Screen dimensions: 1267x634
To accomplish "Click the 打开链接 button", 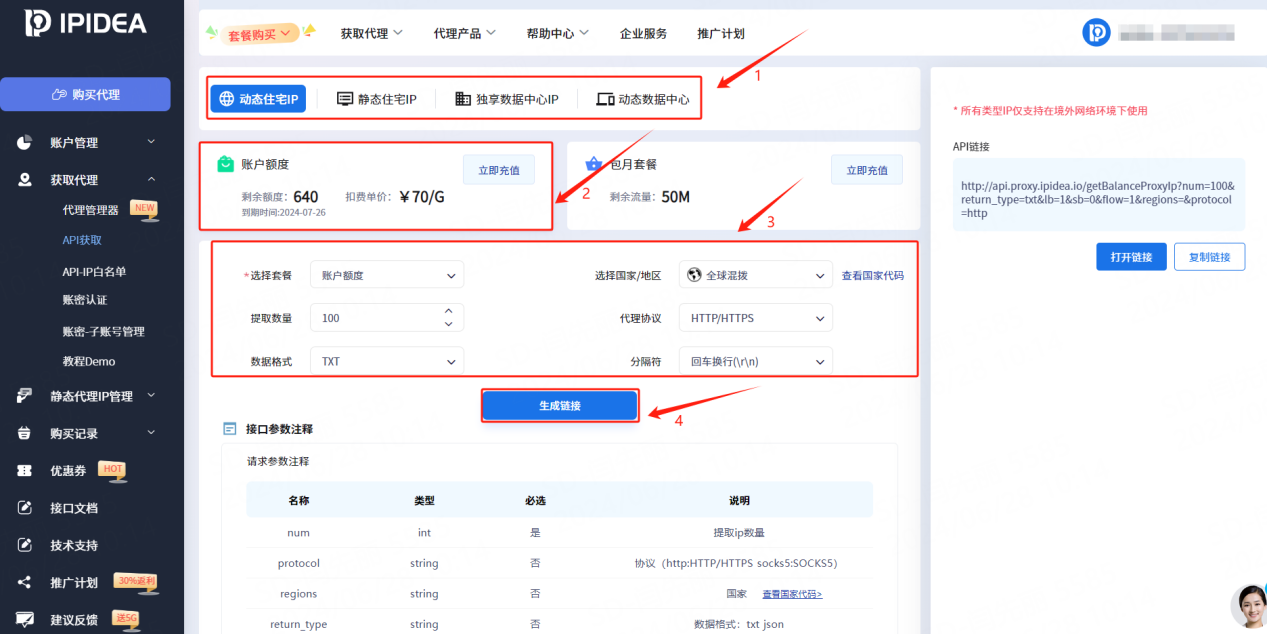I will [1131, 257].
